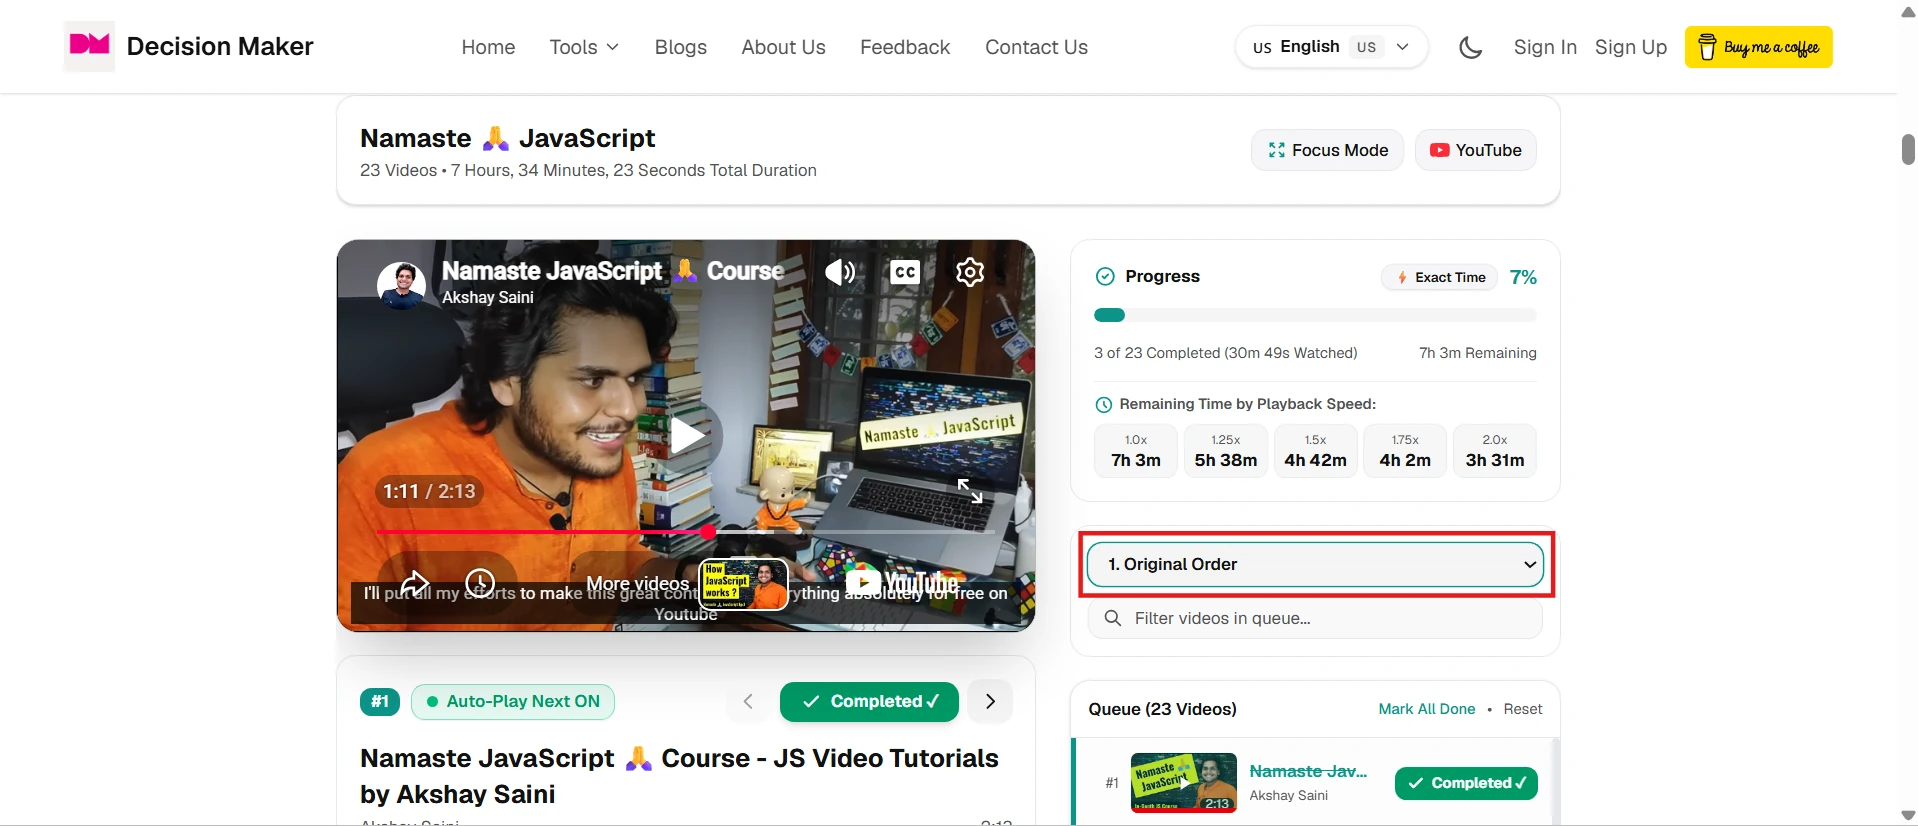Enable Focus Mode

1328,150
